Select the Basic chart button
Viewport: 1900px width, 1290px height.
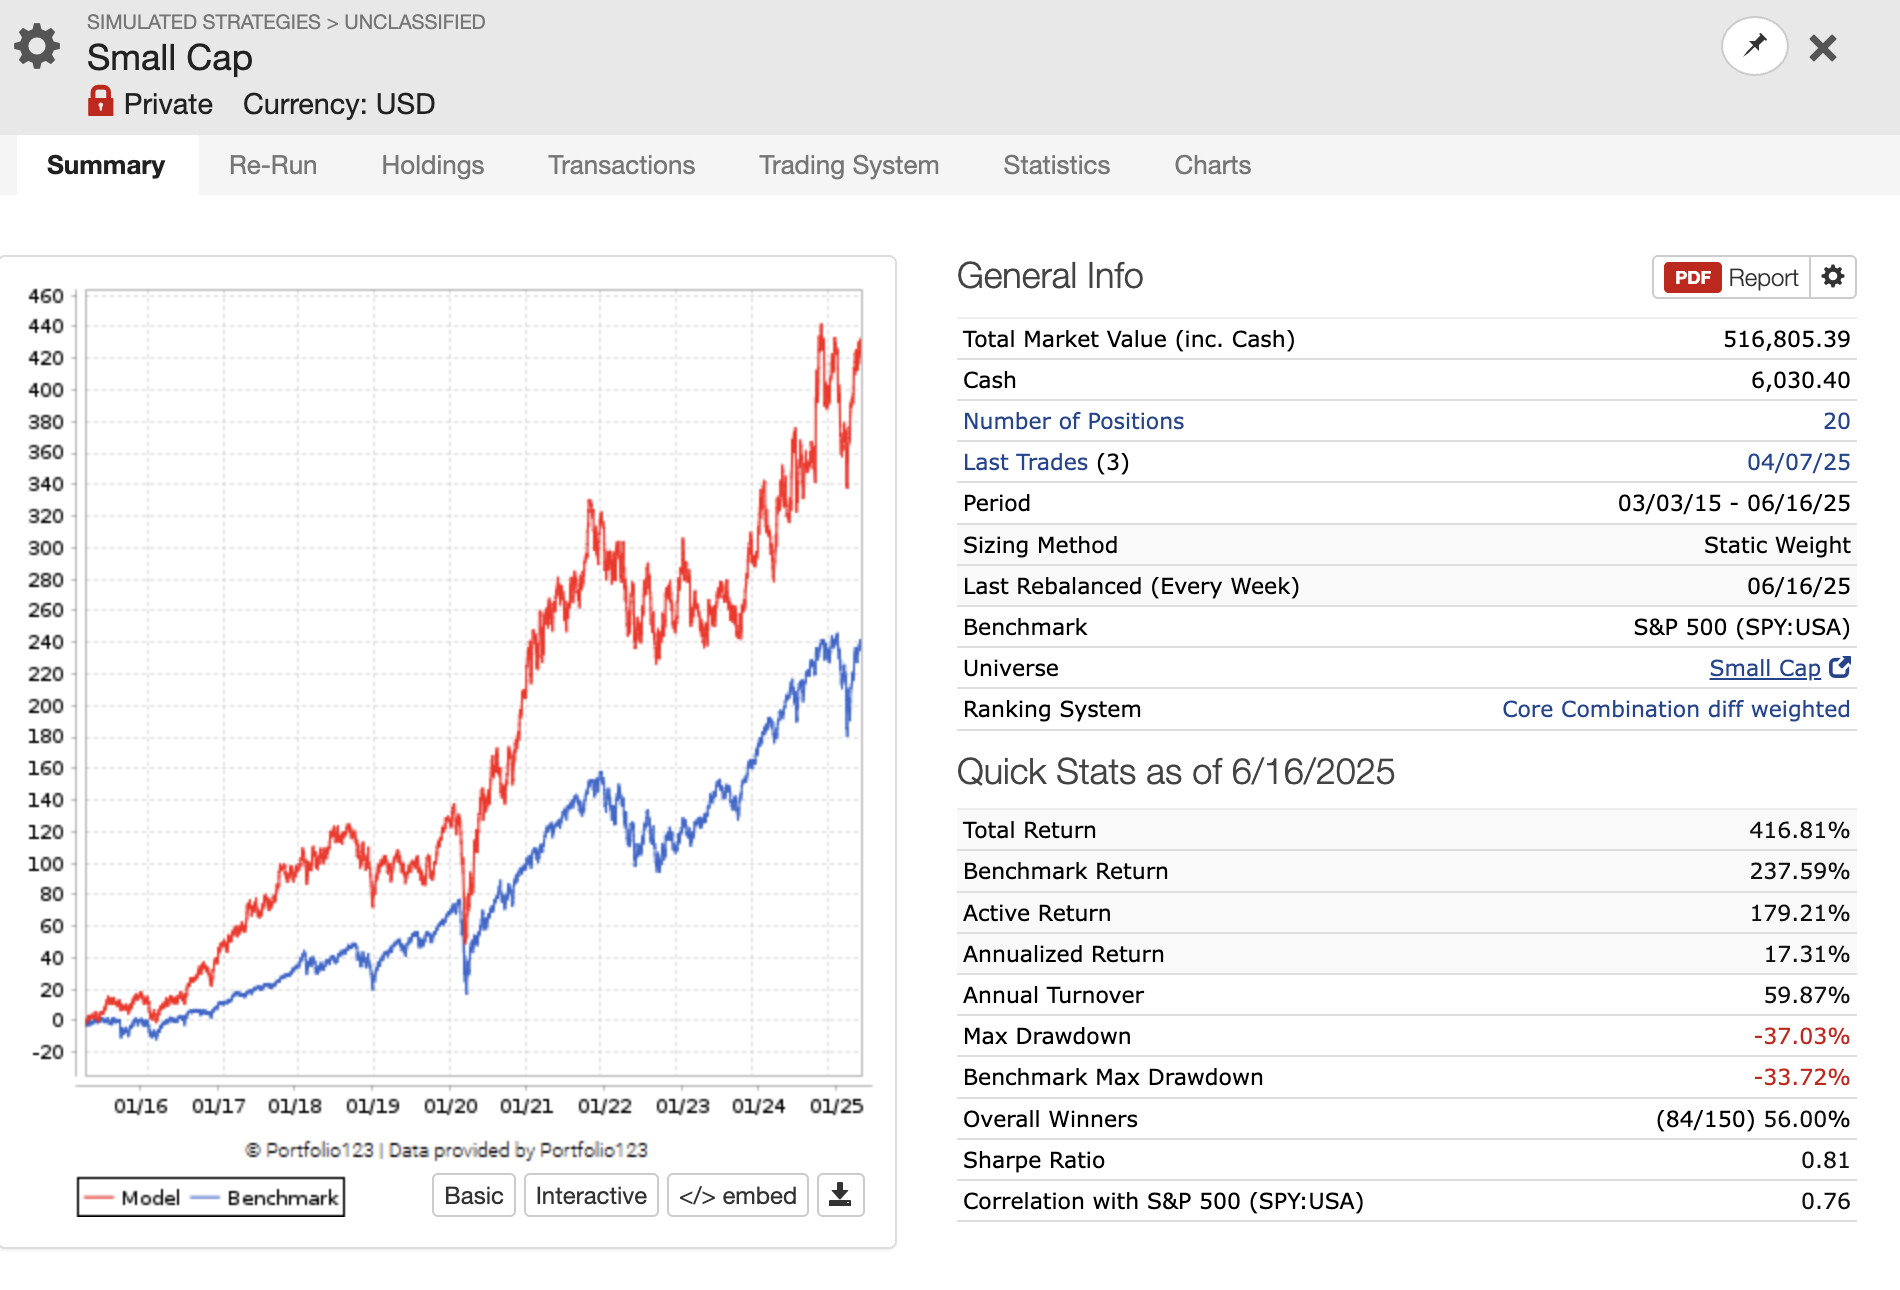coord(474,1195)
